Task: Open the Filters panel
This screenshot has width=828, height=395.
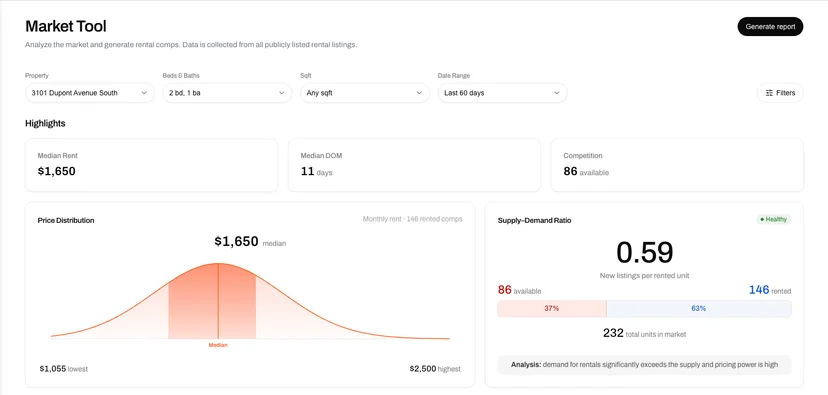Action: coord(780,93)
